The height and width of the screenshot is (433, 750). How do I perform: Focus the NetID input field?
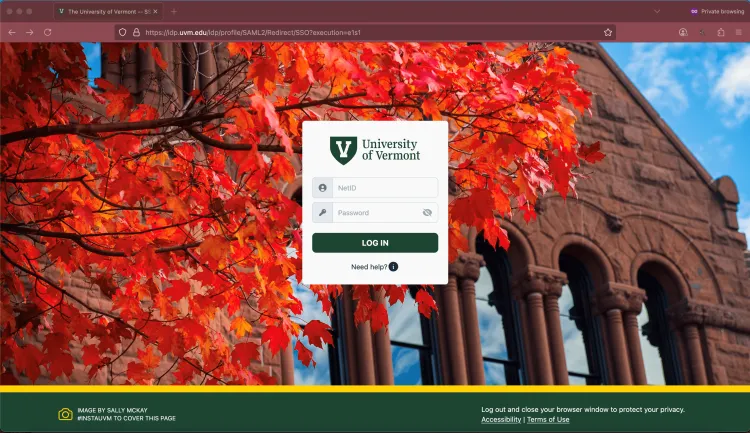(x=384, y=188)
